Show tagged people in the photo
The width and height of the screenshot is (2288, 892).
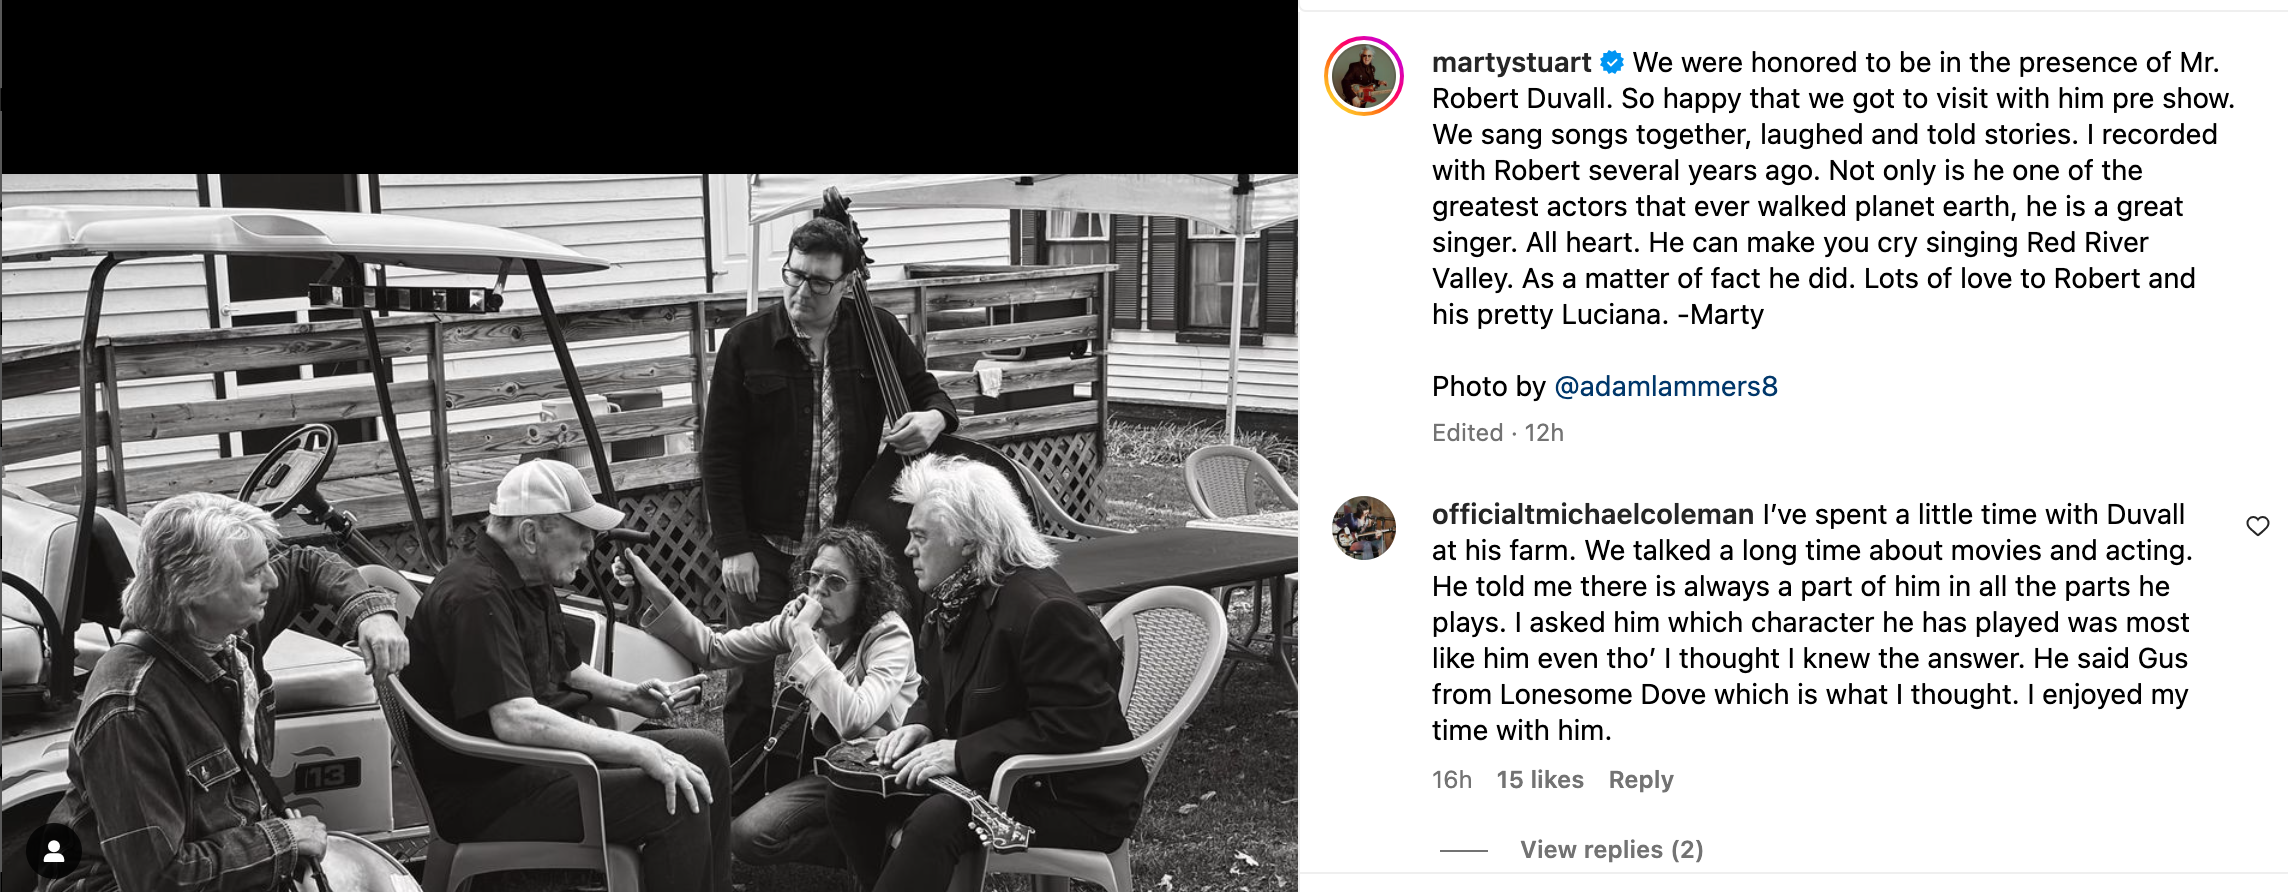coord(54,851)
